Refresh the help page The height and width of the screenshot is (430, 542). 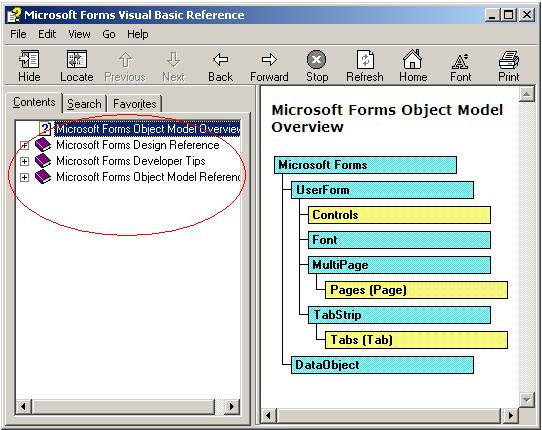point(365,59)
